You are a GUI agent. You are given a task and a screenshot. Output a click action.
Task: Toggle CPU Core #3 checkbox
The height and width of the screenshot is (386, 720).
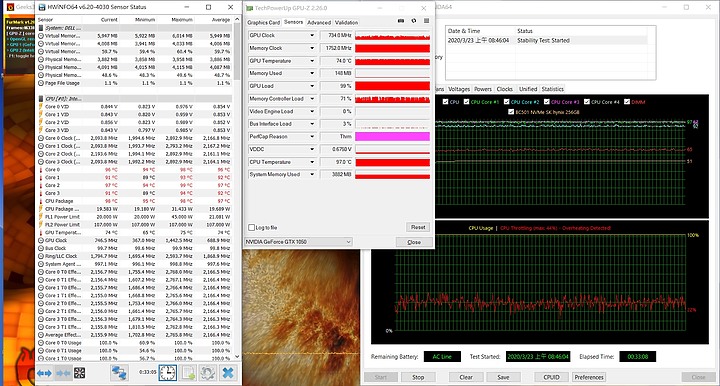coord(546,102)
